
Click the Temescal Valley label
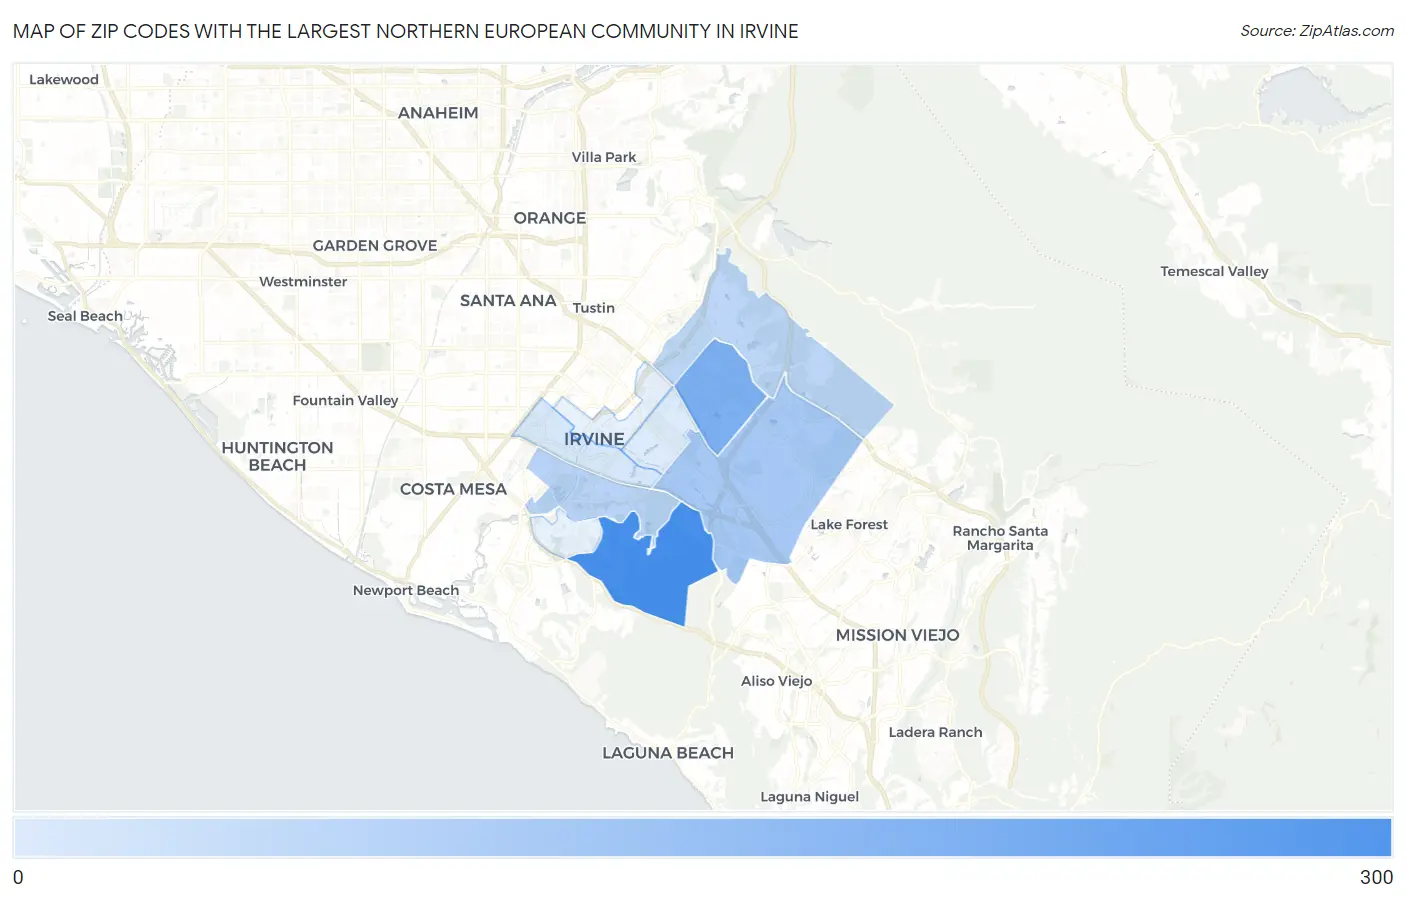(1214, 271)
